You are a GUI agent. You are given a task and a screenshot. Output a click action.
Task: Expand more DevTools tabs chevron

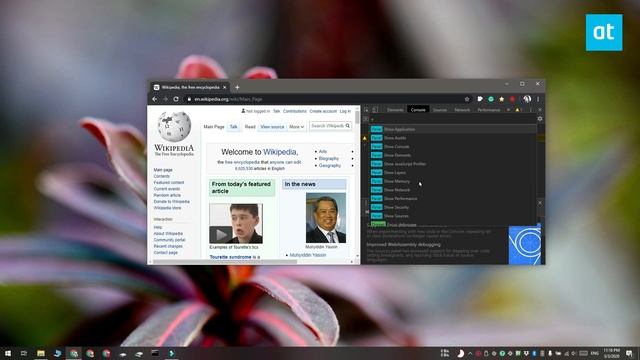(508, 110)
